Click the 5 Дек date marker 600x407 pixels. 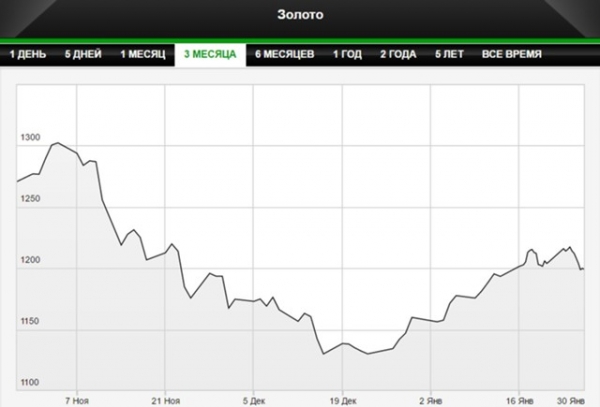click(x=254, y=395)
